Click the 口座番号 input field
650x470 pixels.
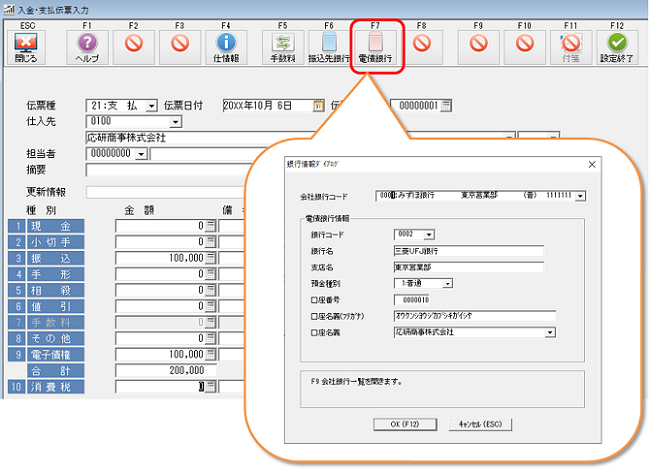point(415,299)
